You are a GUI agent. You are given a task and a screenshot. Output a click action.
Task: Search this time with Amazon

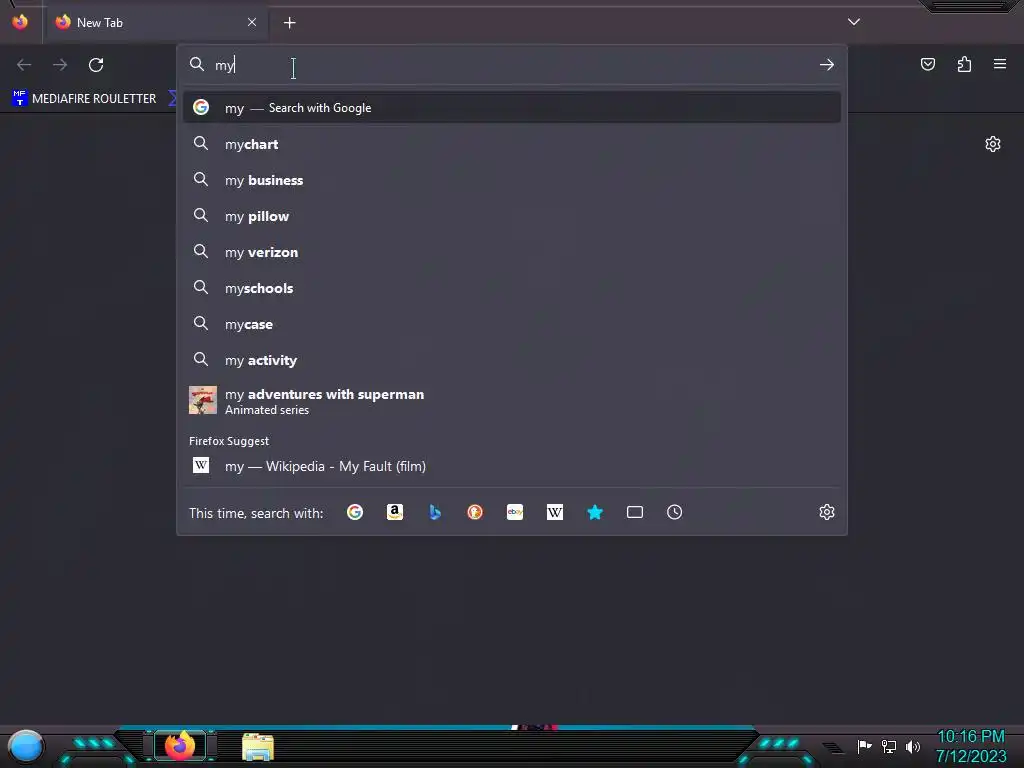point(394,512)
